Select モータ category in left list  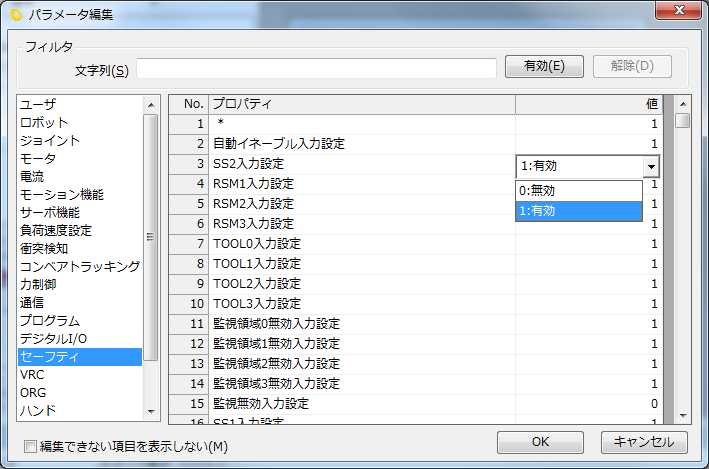pos(38,158)
